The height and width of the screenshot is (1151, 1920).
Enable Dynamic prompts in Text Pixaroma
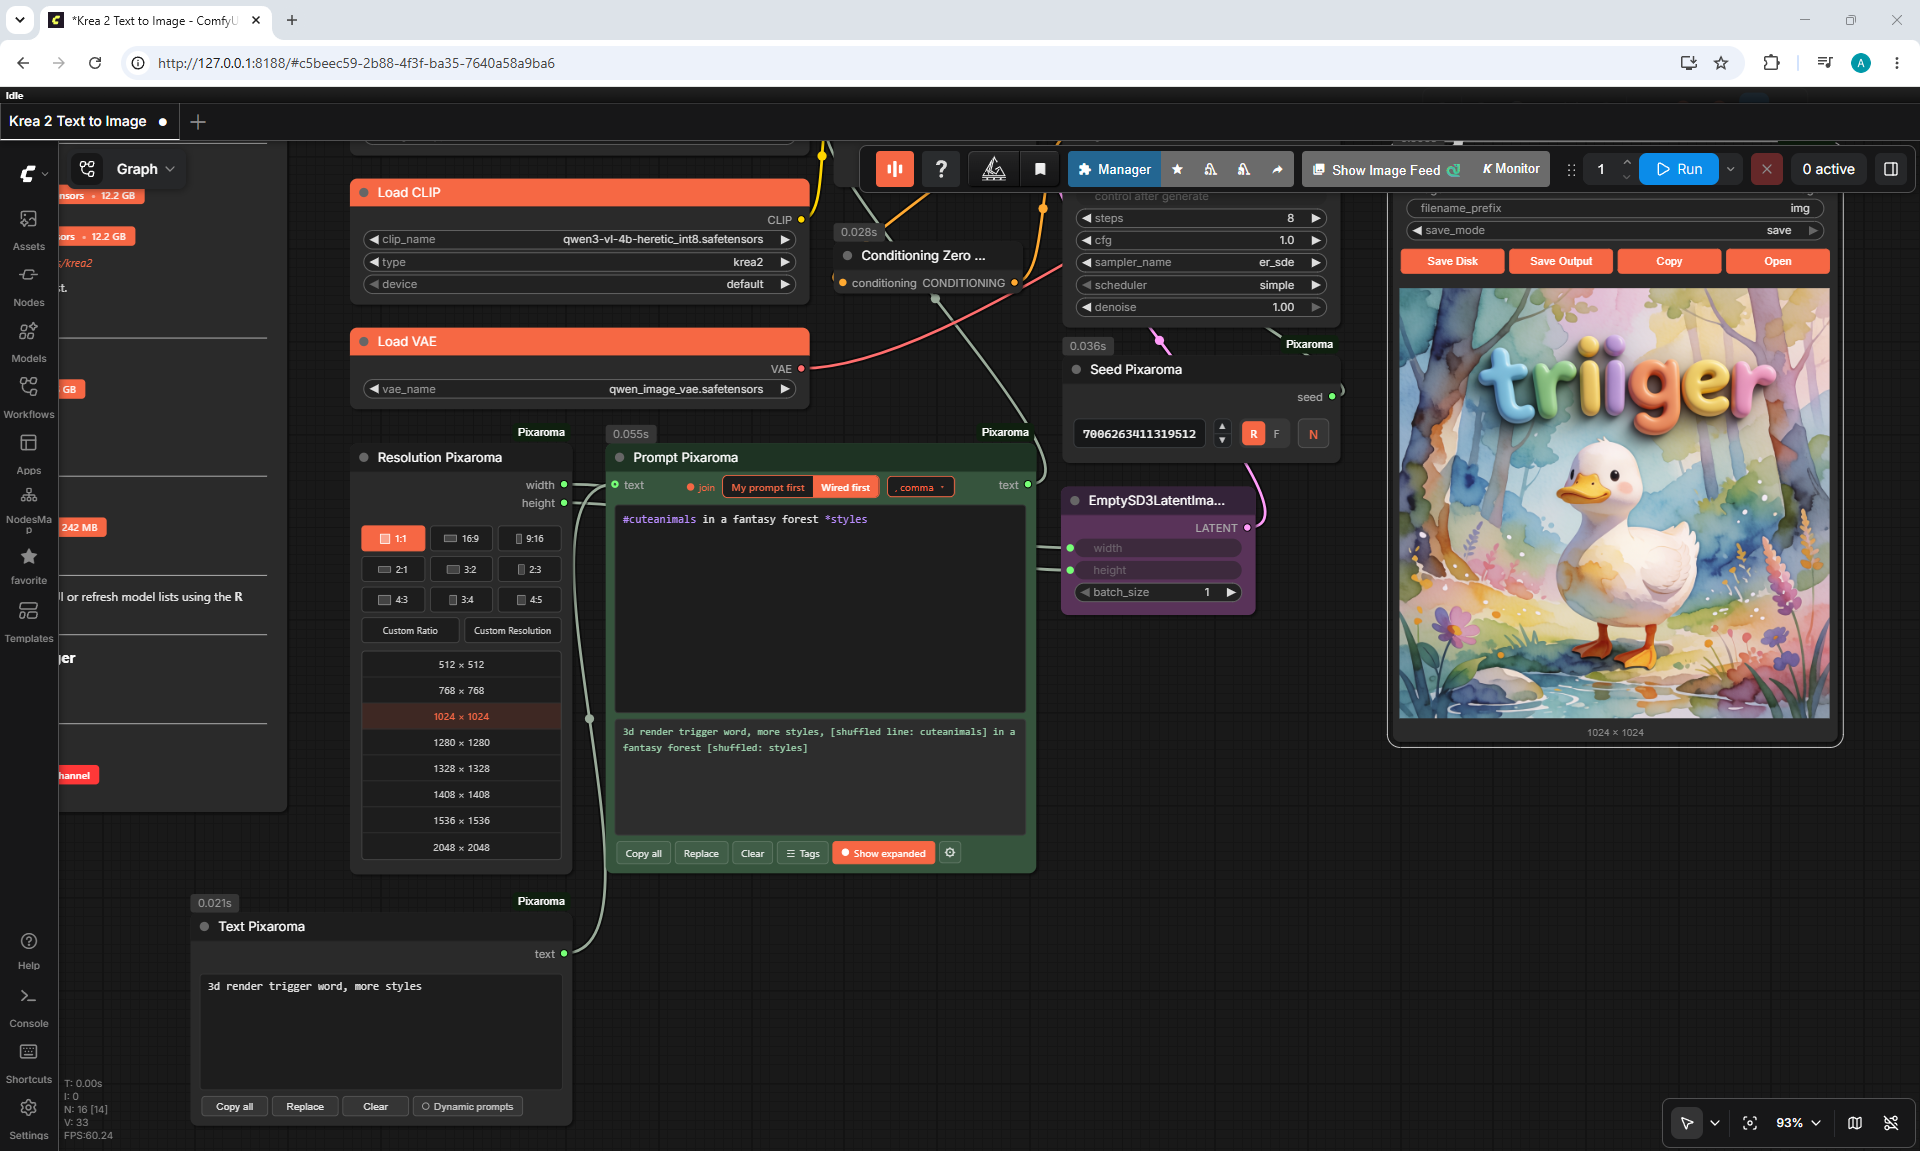(468, 1106)
